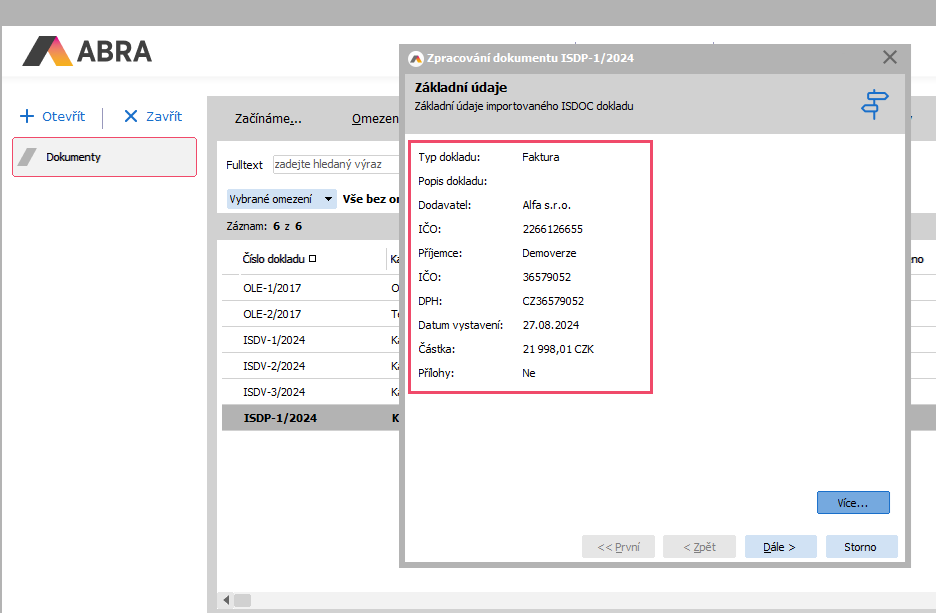Click the plus icon next to Otevřít

[27, 116]
